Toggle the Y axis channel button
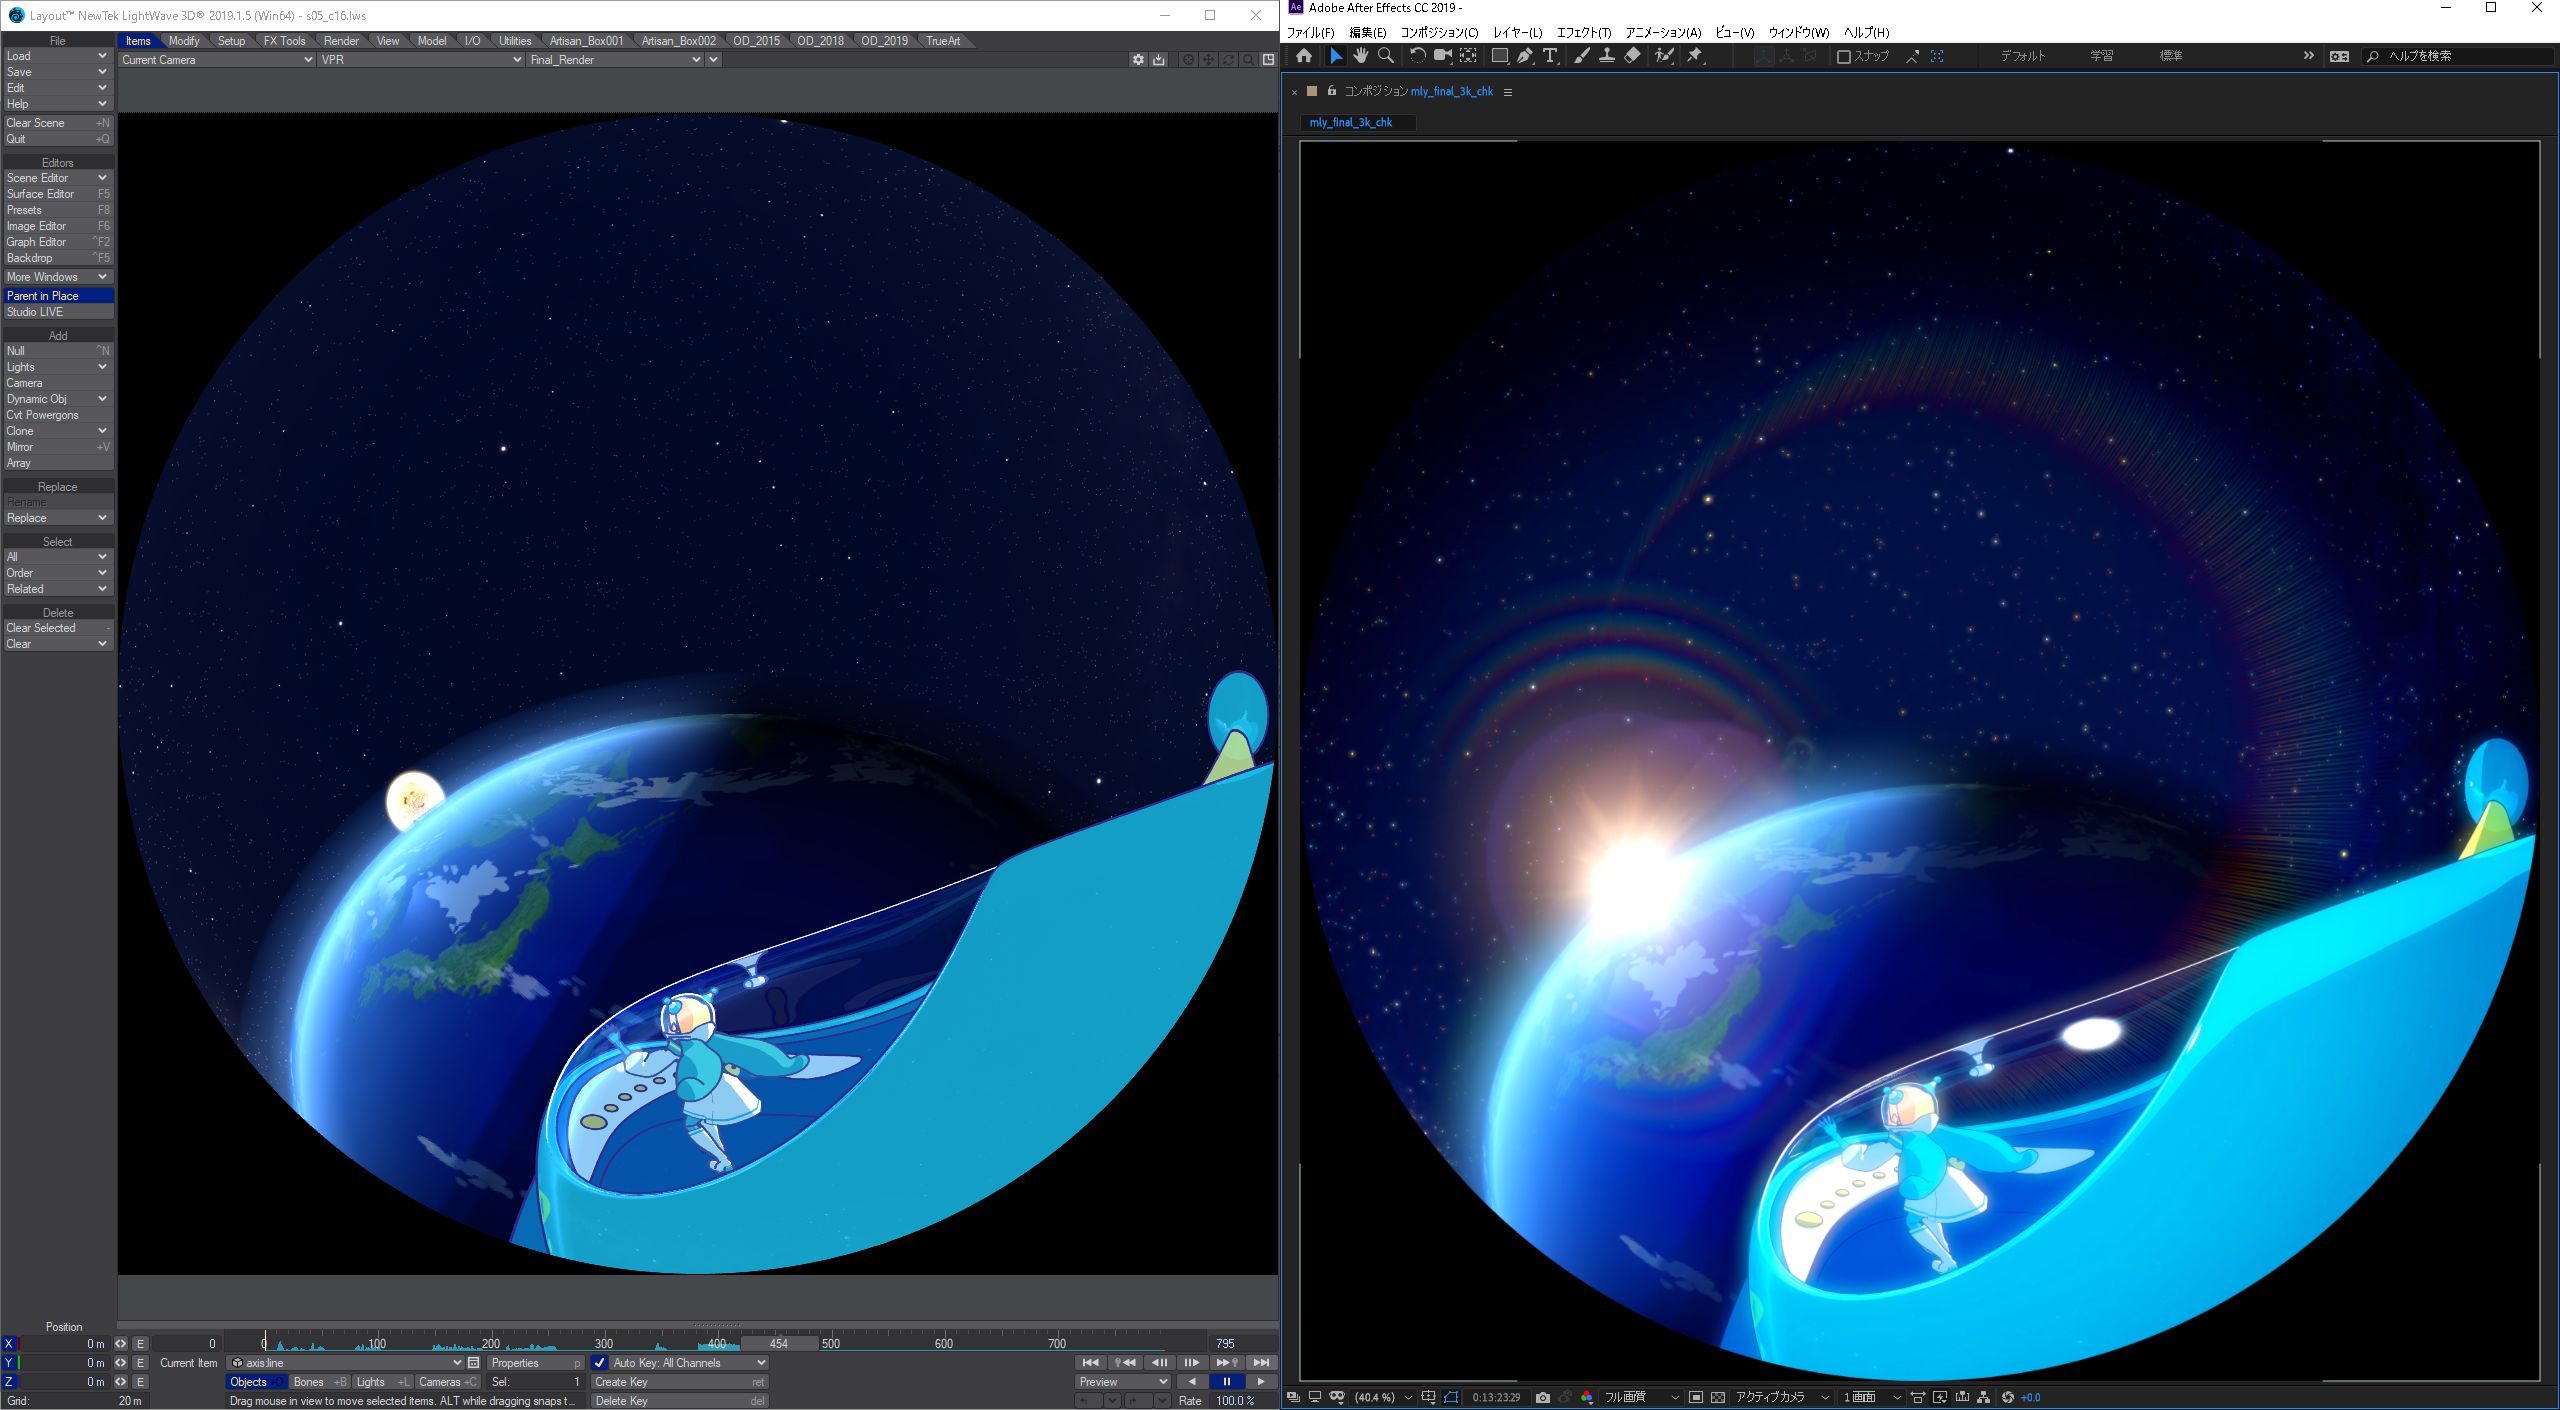The image size is (2560, 1410). [x=10, y=1363]
